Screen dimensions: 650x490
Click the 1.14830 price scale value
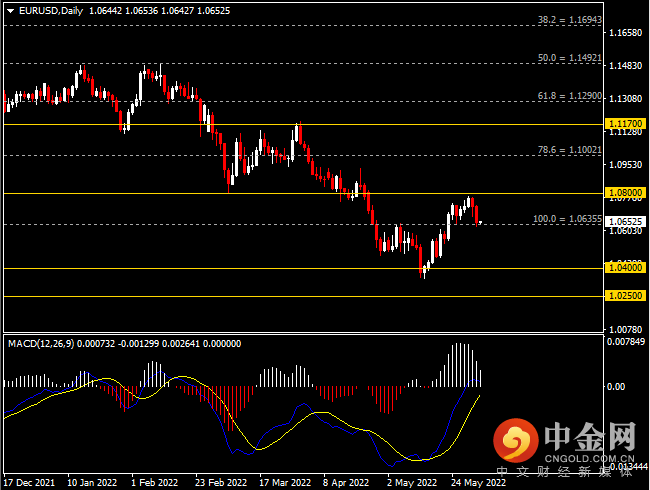(x=626, y=65)
